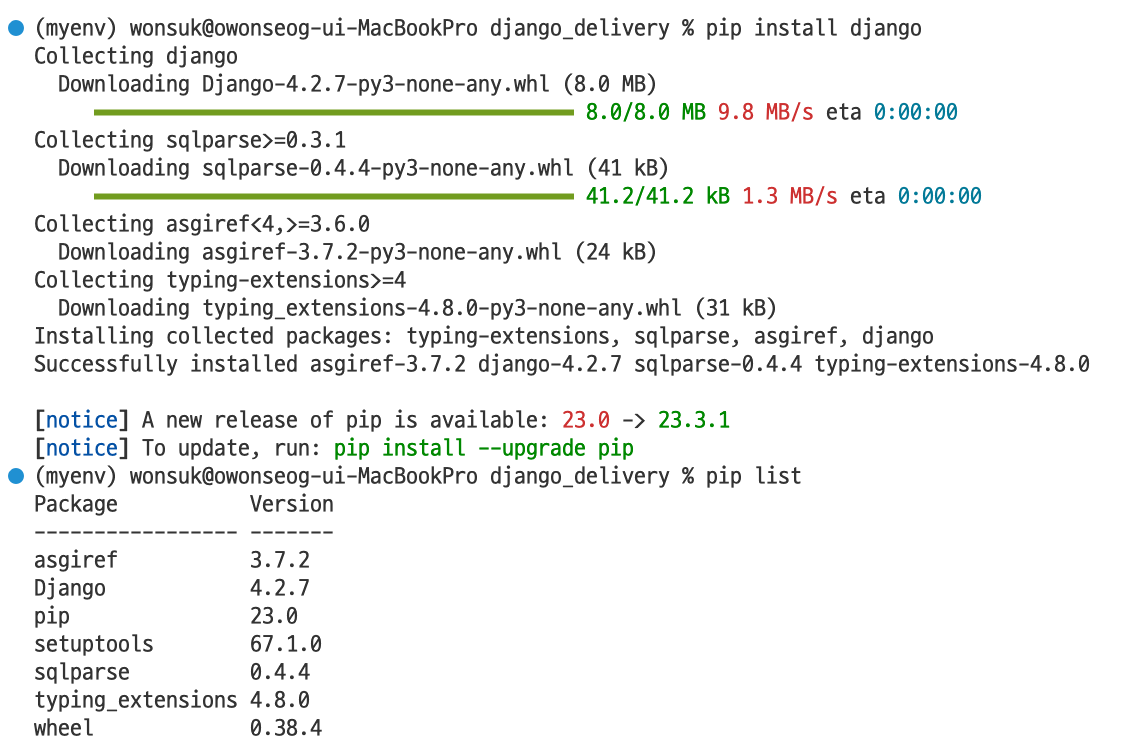The image size is (1136, 750).
Task: Click version '0.38.4' in wheel row
Action: pyautogui.click(x=286, y=728)
